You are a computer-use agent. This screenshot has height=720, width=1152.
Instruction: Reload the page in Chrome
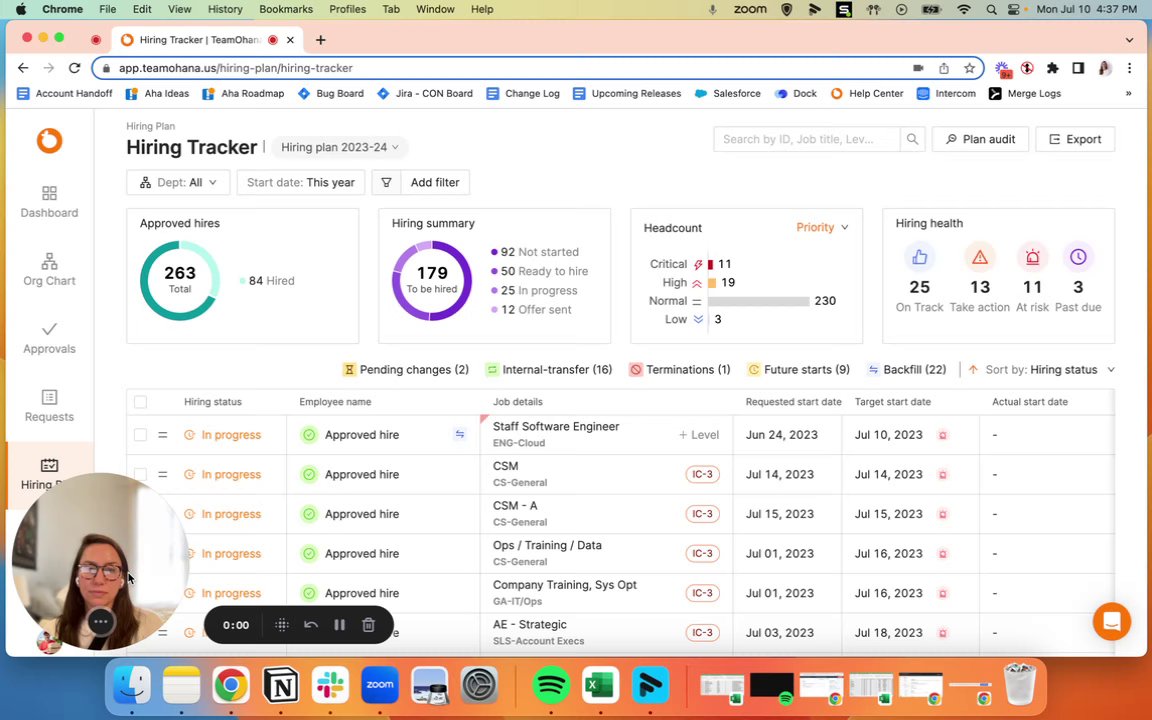click(x=74, y=68)
